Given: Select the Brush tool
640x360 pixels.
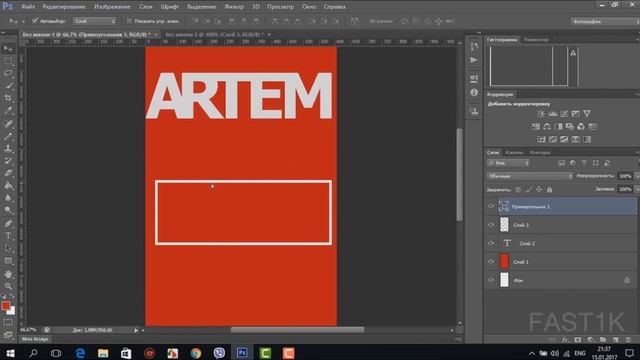Looking at the screenshot, I should pos(8,136).
